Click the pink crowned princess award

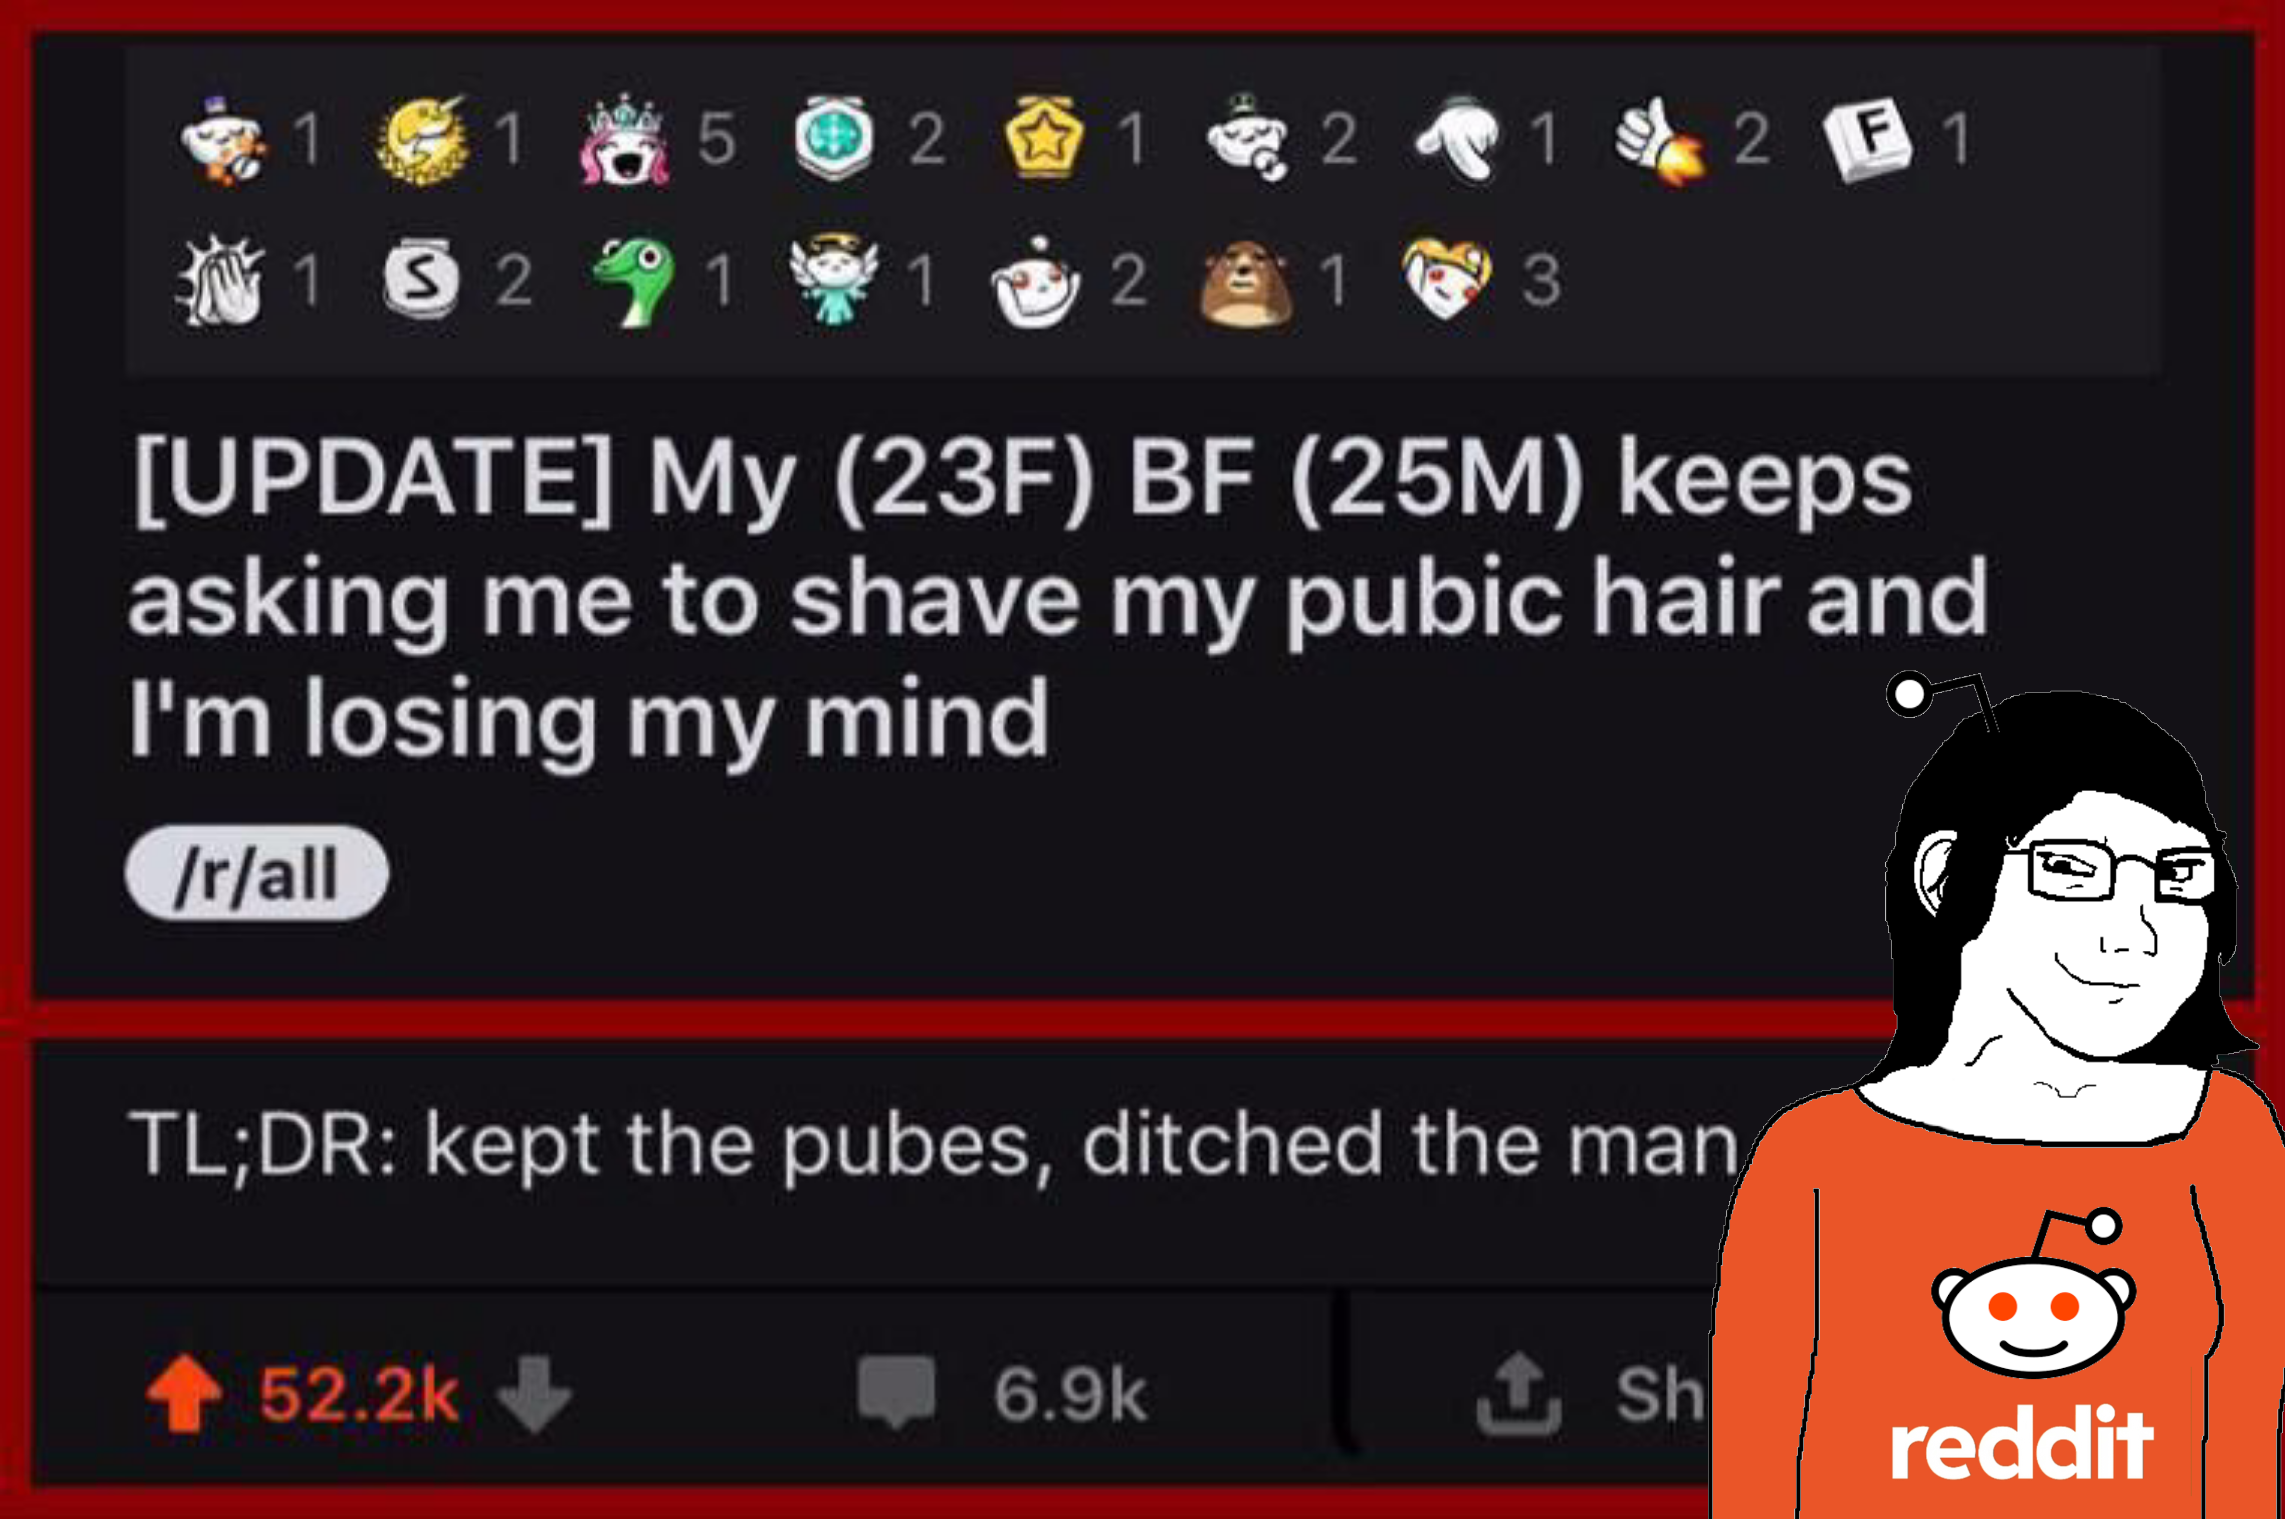pyautogui.click(x=624, y=140)
